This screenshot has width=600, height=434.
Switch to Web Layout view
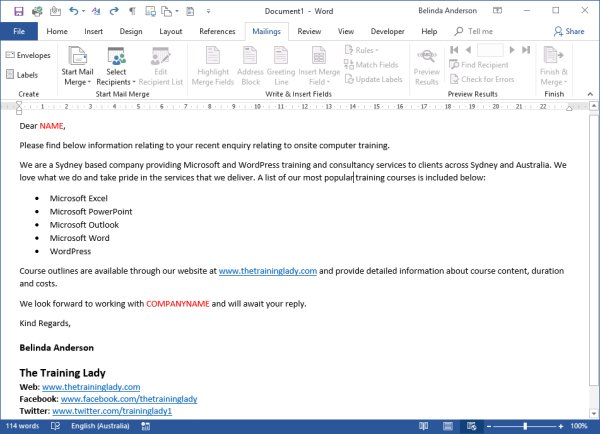coord(471,426)
